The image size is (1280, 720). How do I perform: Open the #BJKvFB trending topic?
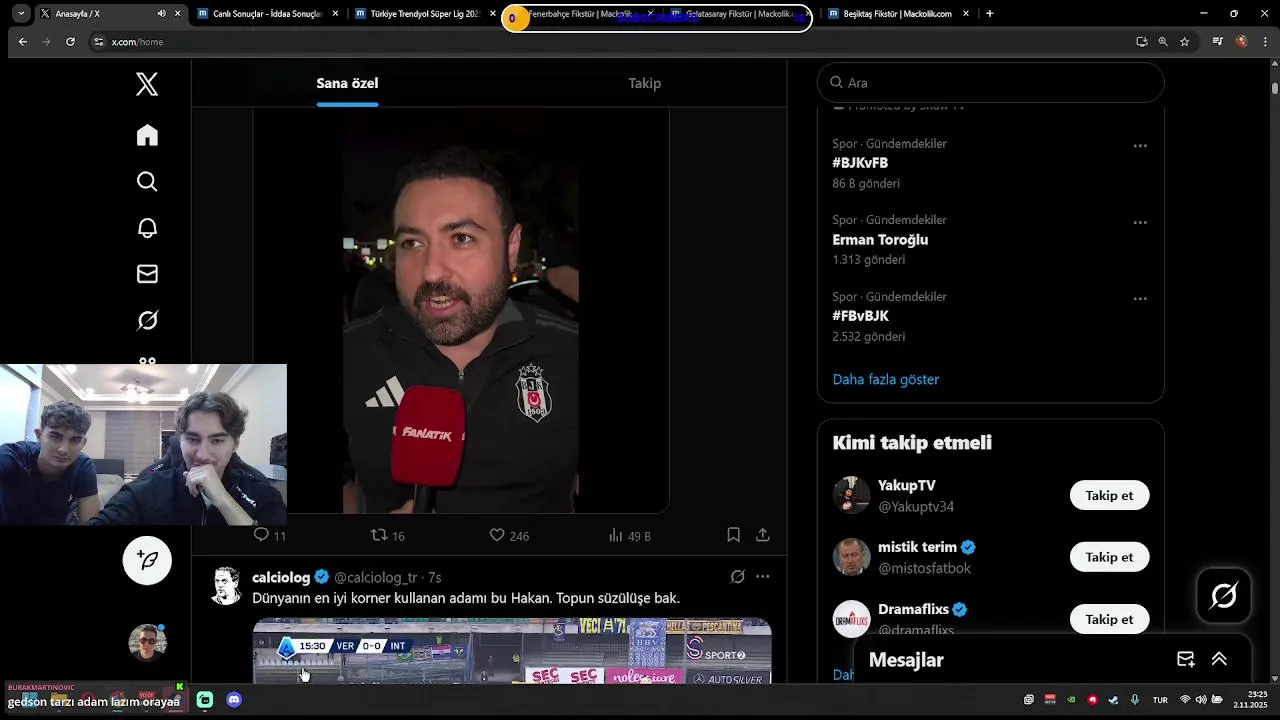coord(860,163)
